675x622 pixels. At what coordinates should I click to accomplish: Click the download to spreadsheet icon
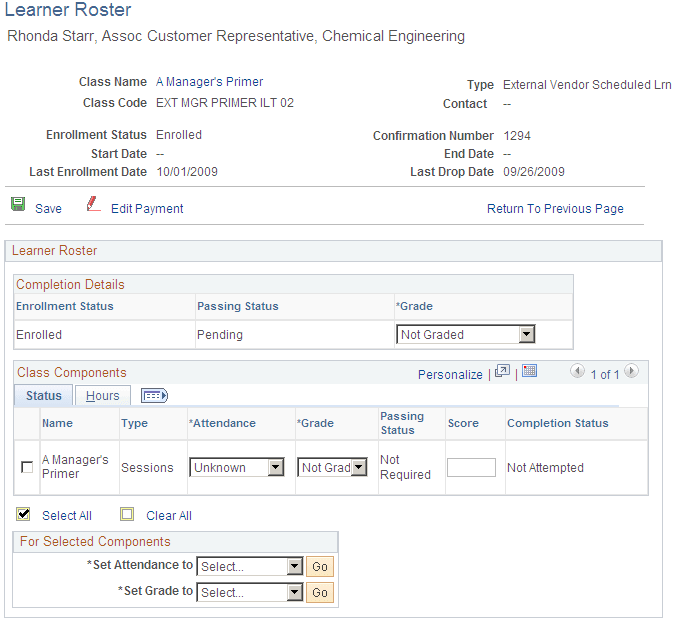[x=530, y=372]
